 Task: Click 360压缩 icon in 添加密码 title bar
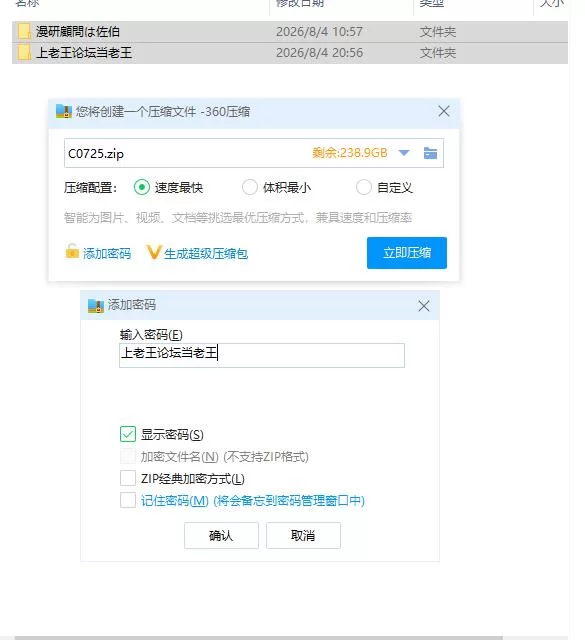pyautogui.click(x=96, y=305)
